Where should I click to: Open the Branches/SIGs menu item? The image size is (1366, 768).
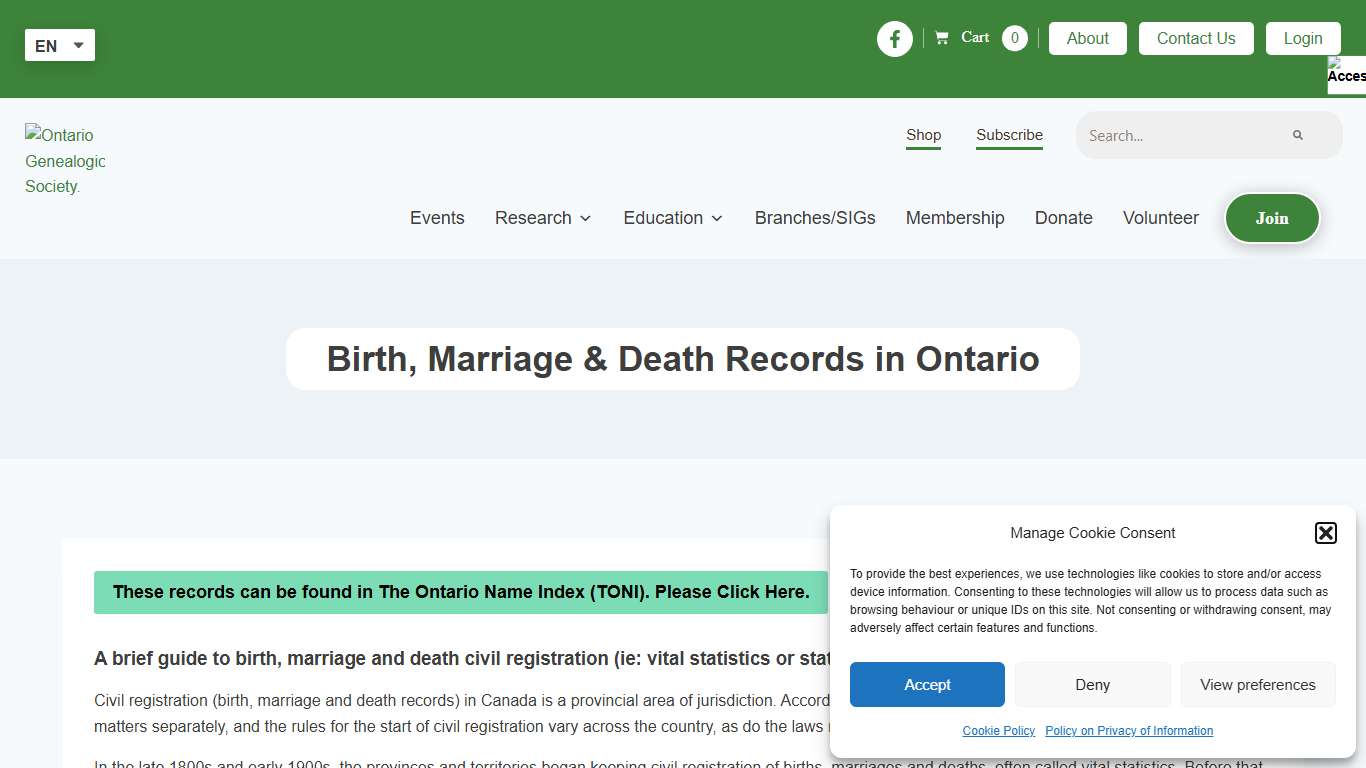tap(815, 217)
